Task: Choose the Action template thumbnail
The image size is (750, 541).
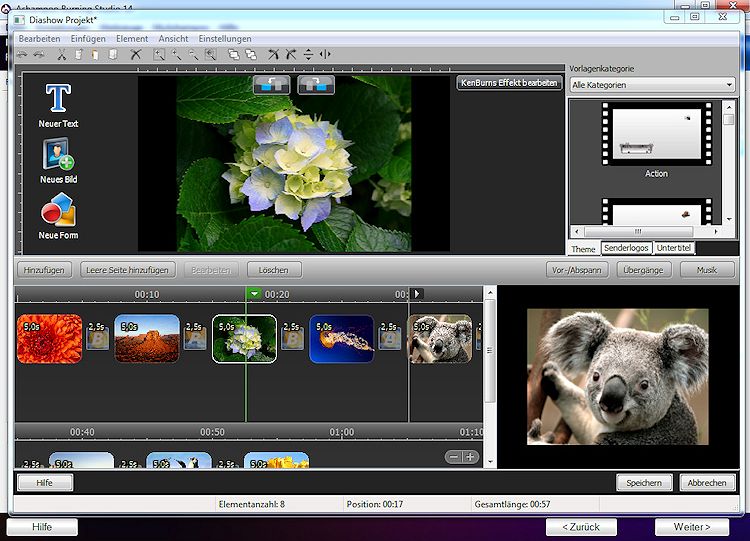Action: tap(656, 135)
